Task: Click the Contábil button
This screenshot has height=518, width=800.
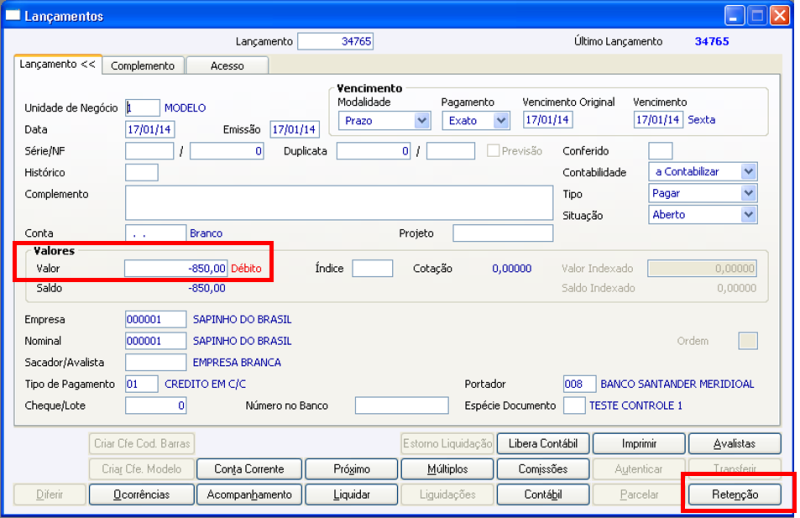Action: pyautogui.click(x=543, y=495)
